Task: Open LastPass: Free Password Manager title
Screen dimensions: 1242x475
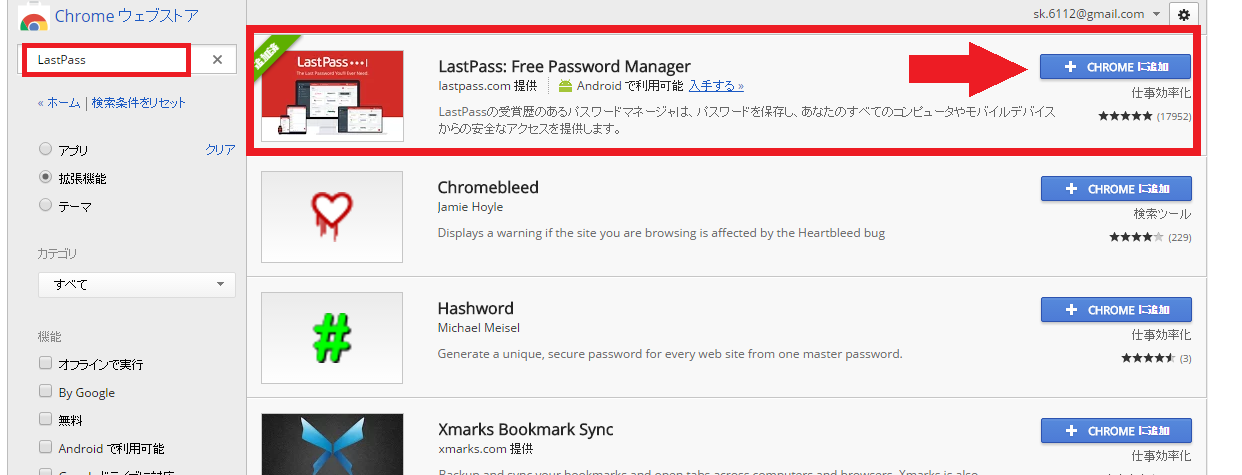Action: pyautogui.click(x=564, y=67)
